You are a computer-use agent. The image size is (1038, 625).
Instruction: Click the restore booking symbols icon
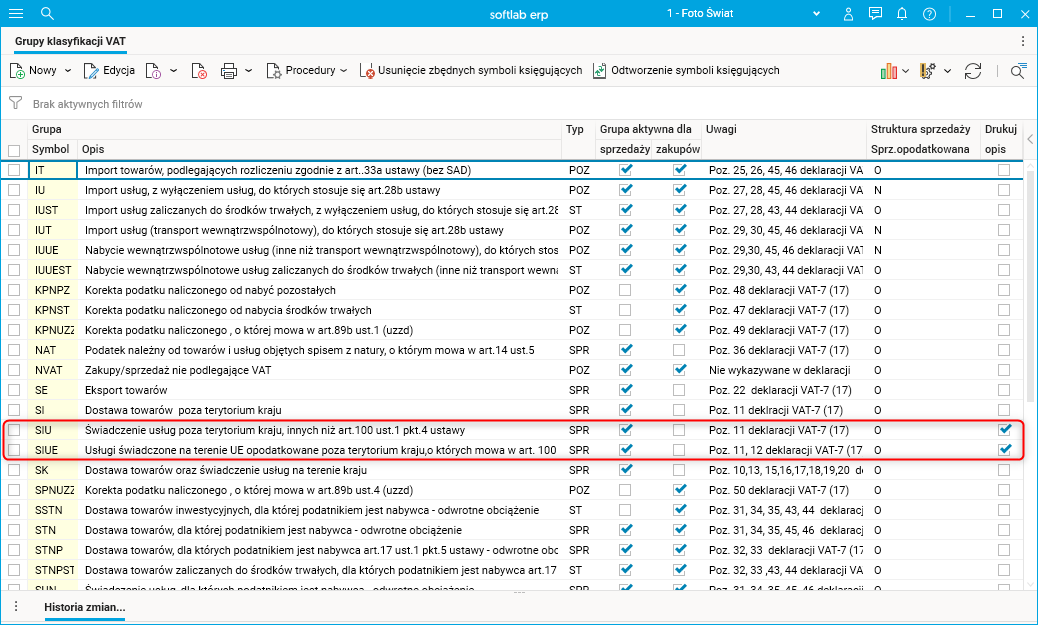click(x=599, y=71)
